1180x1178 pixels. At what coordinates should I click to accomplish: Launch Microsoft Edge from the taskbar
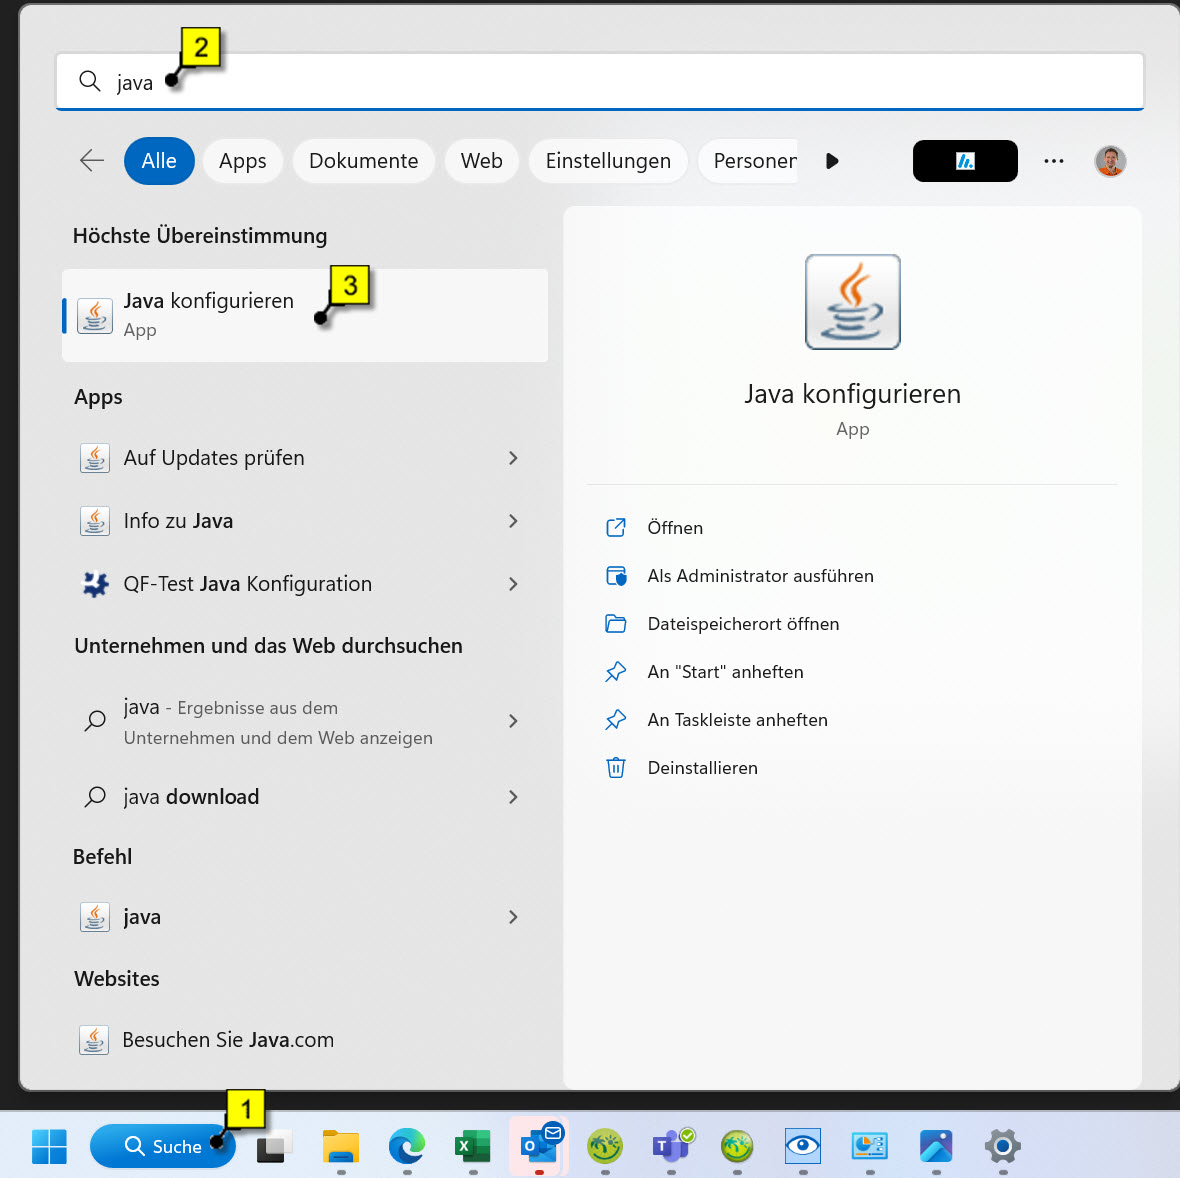coord(407,1146)
